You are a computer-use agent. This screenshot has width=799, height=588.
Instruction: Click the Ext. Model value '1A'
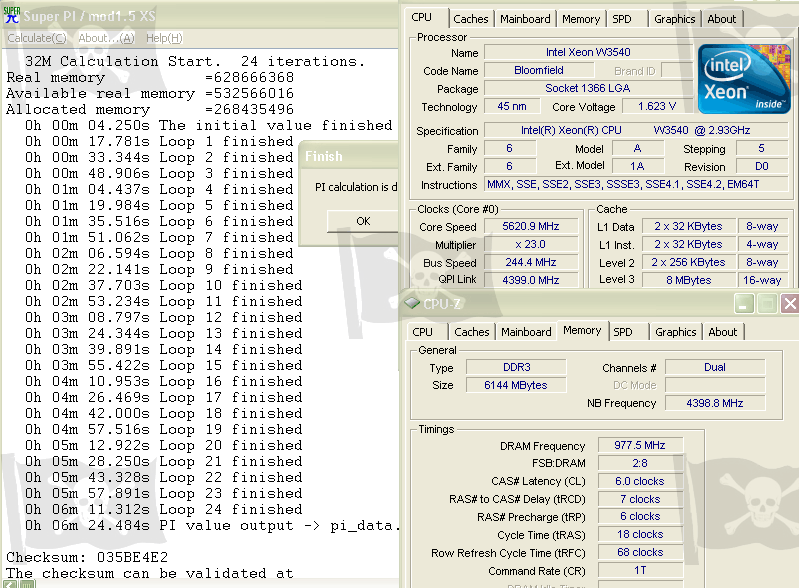pos(637,167)
